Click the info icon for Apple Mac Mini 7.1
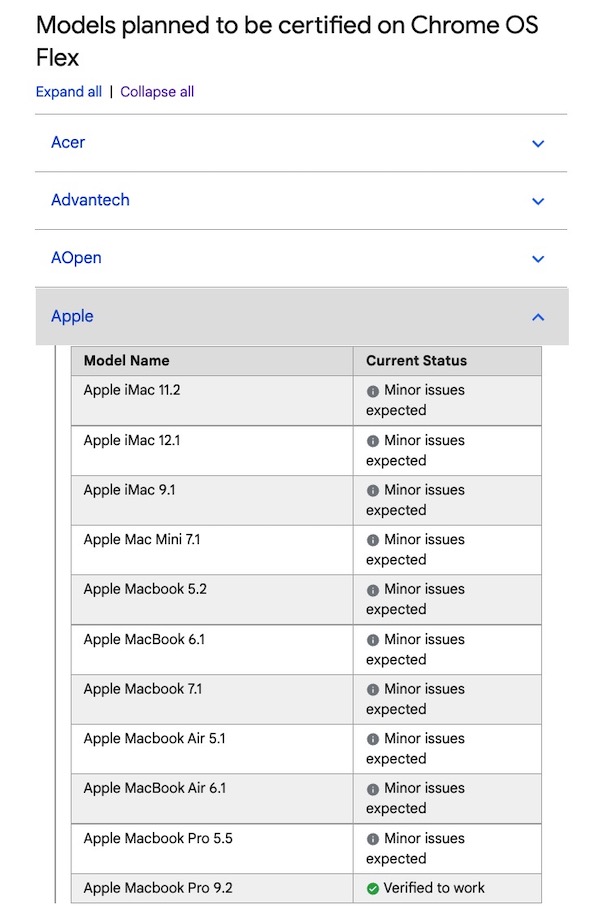 click(x=372, y=539)
